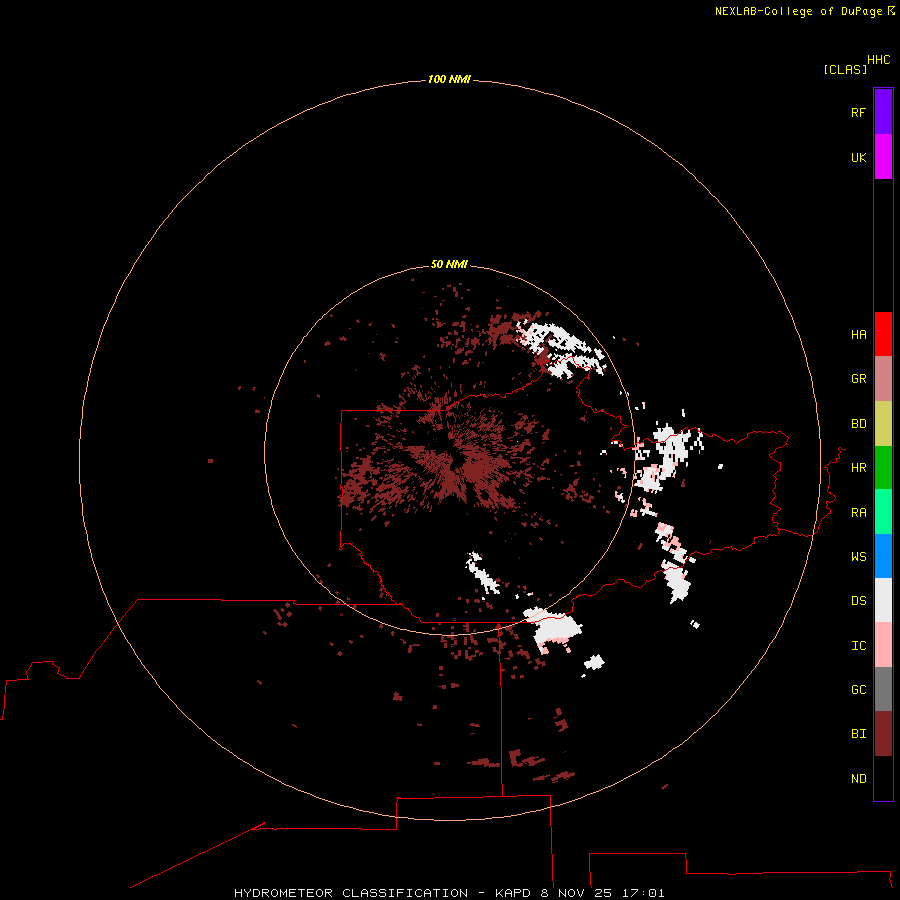900x900 pixels.
Task: Click the HR legend label
Action: 859,468
